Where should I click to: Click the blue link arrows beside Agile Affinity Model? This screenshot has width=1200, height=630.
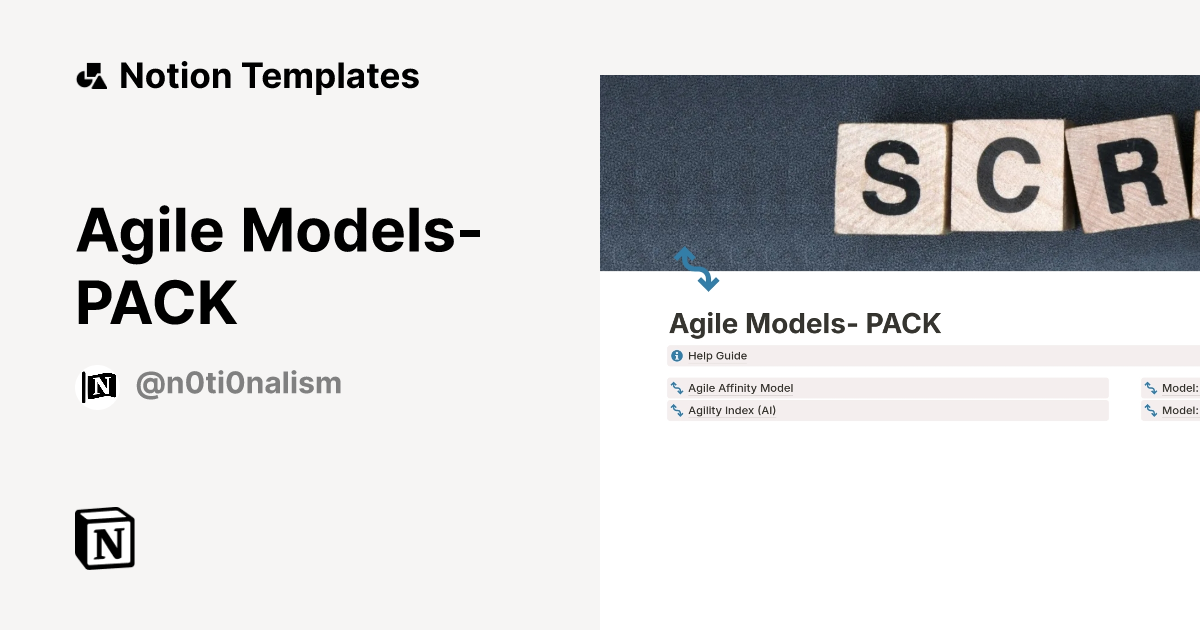click(677, 388)
